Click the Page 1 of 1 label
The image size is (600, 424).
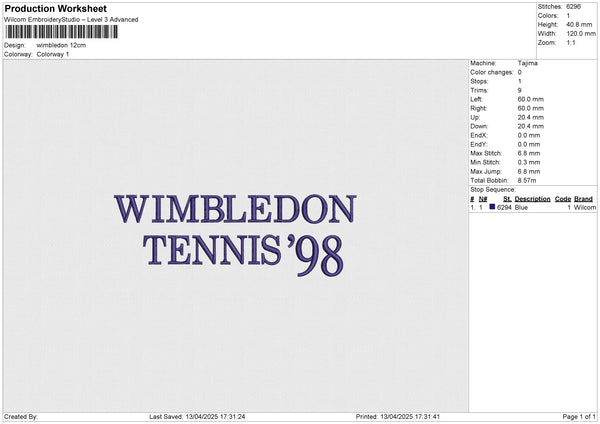579,416
